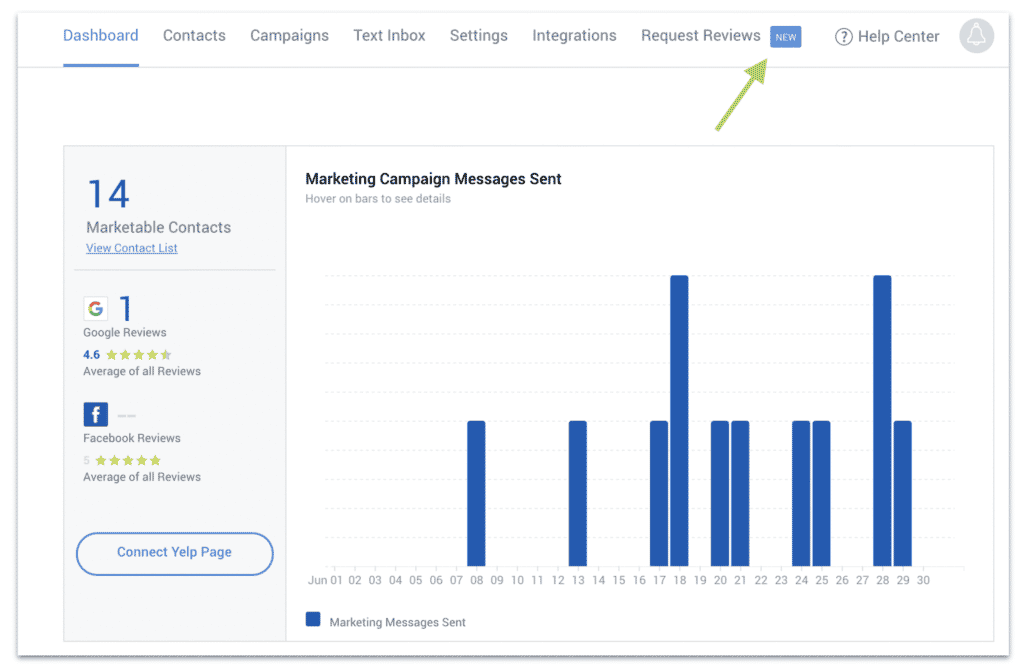Open the Settings tab
This screenshot has height=670, width=1024.
click(x=479, y=35)
